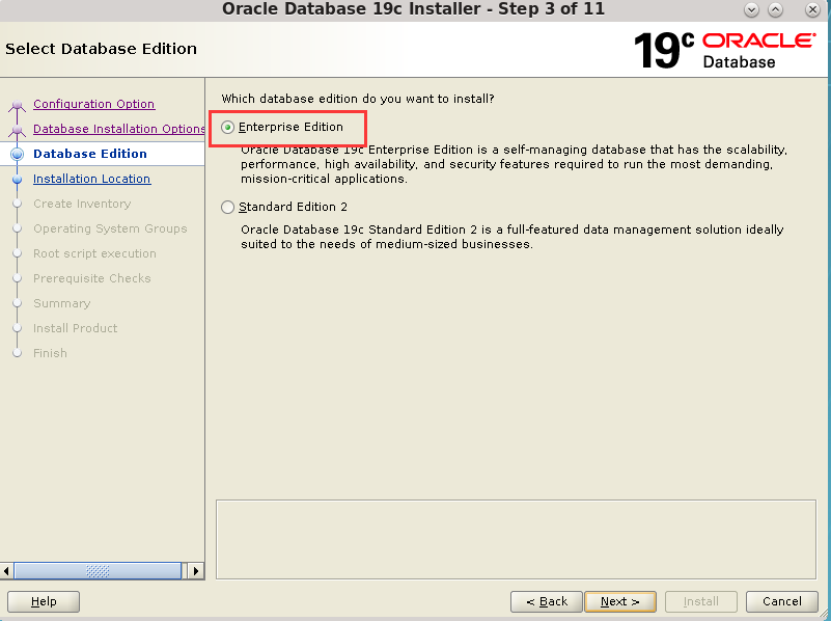Click the Next button

coord(620,601)
